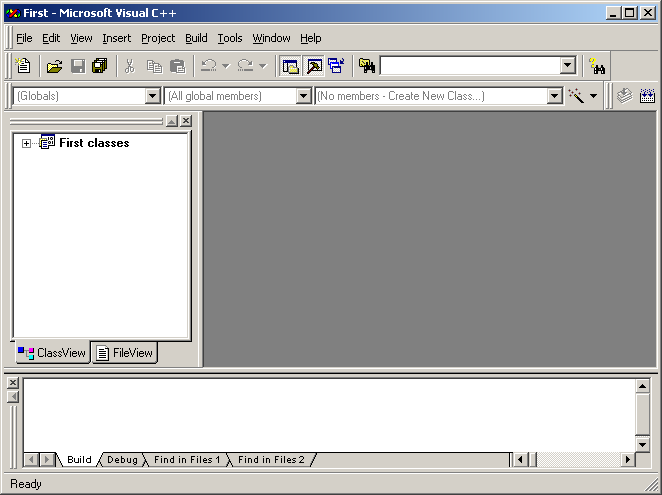
Task: Open a file with the Open folder icon
Action: pos(54,66)
